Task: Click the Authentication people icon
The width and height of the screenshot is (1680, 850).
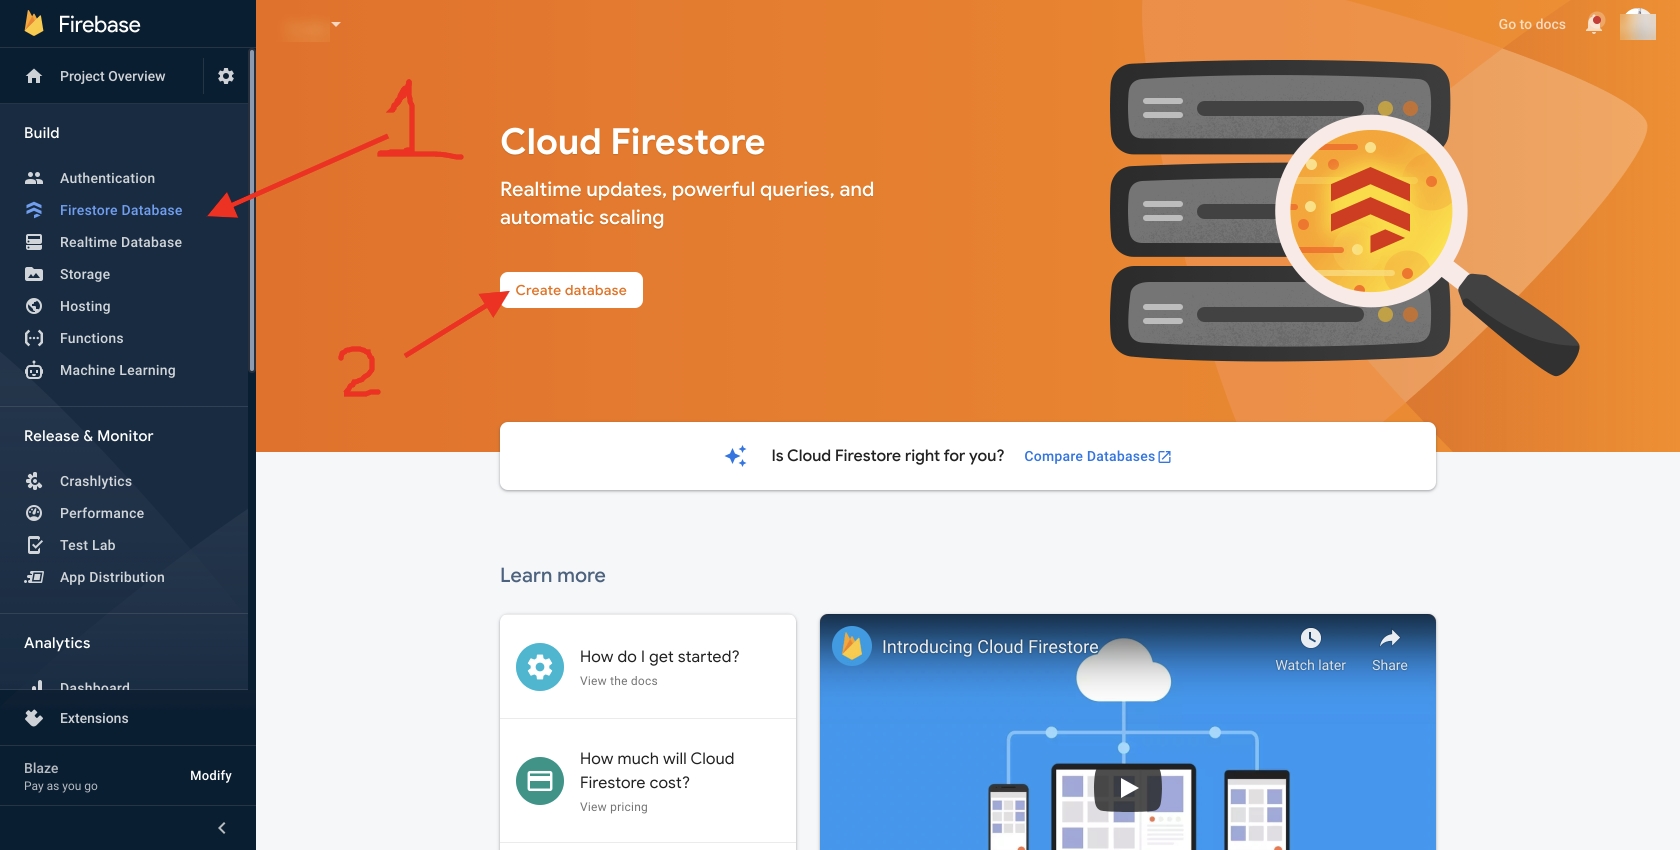Action: click(34, 178)
